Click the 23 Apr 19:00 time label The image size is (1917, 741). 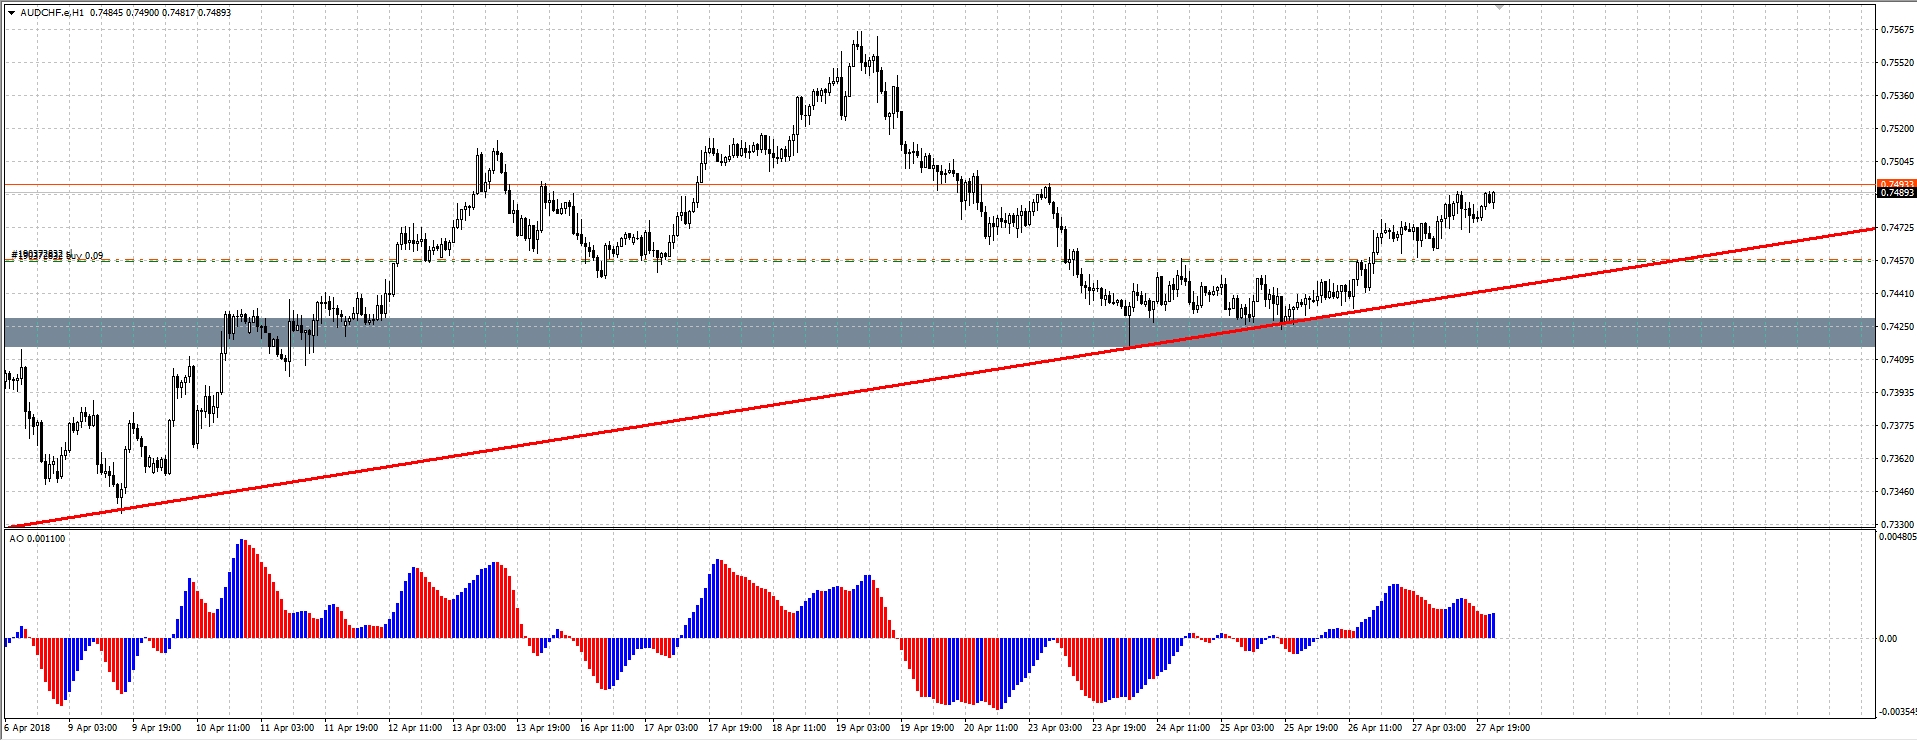[1118, 728]
